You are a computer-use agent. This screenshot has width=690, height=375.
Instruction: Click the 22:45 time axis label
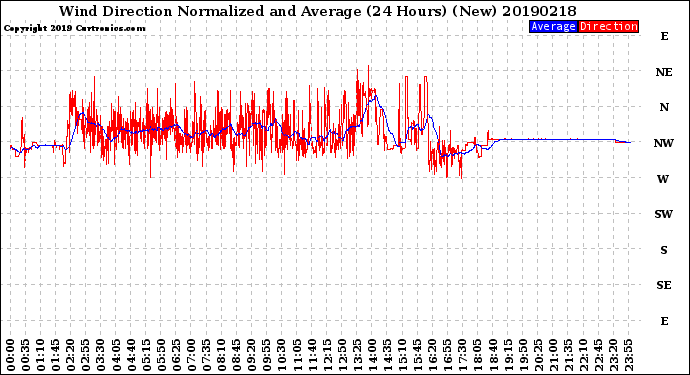tap(598, 355)
